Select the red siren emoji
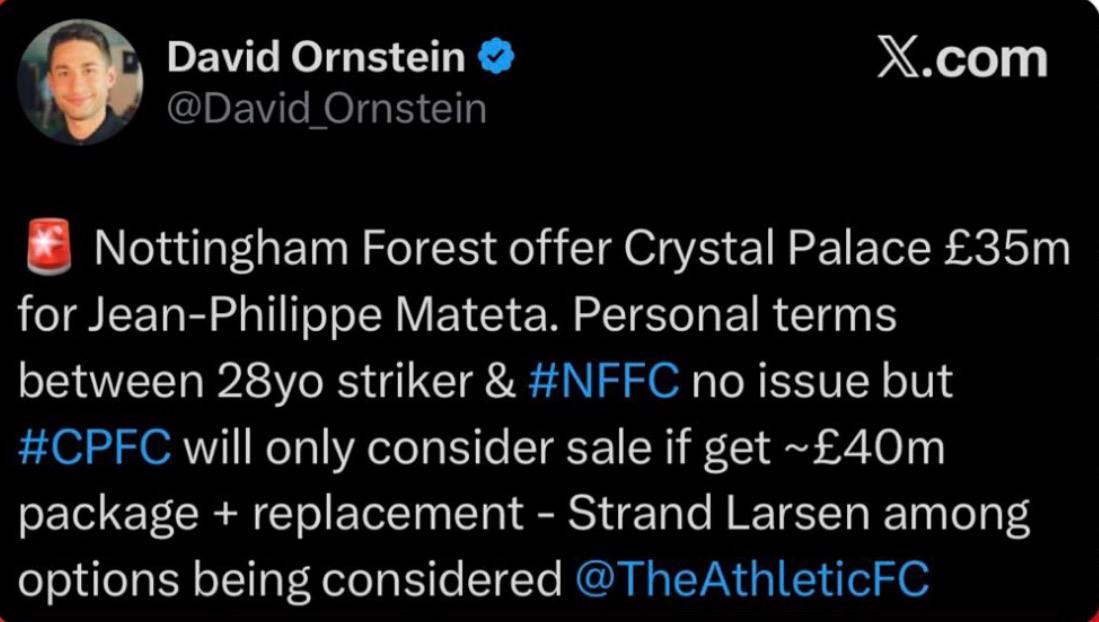 coord(49,245)
